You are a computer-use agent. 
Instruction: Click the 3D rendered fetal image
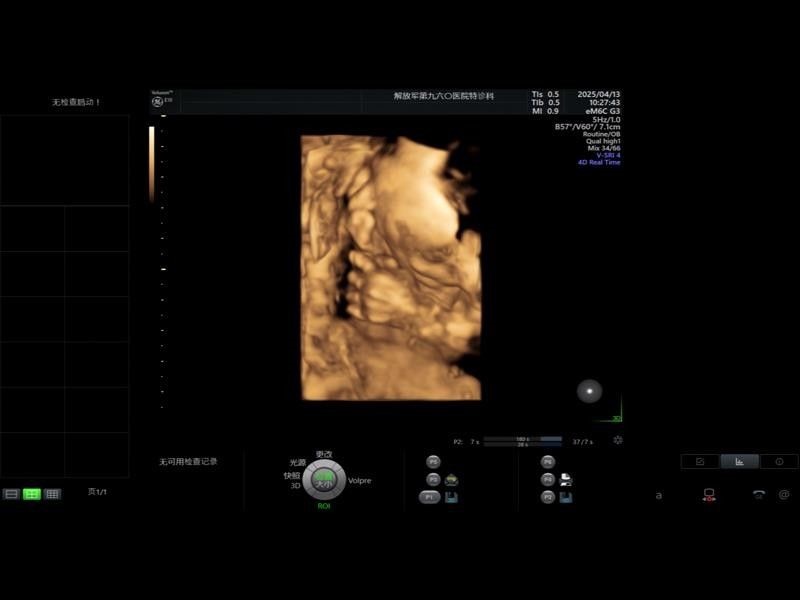(391, 268)
